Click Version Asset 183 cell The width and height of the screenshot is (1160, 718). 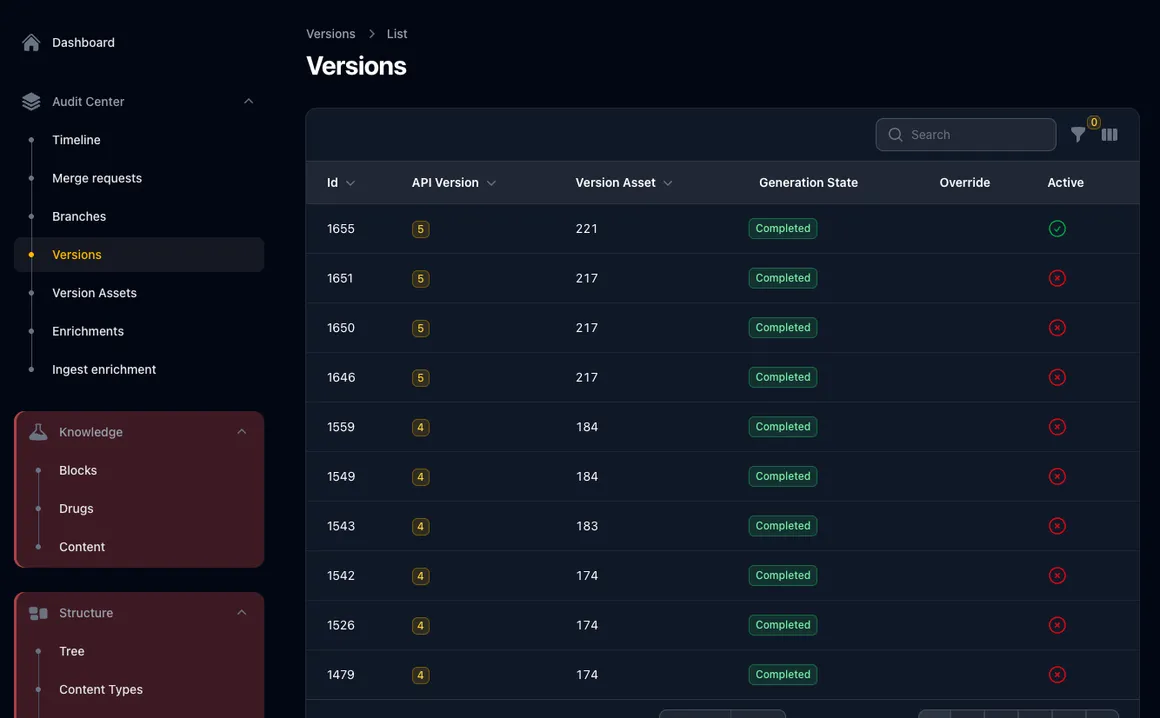587,526
